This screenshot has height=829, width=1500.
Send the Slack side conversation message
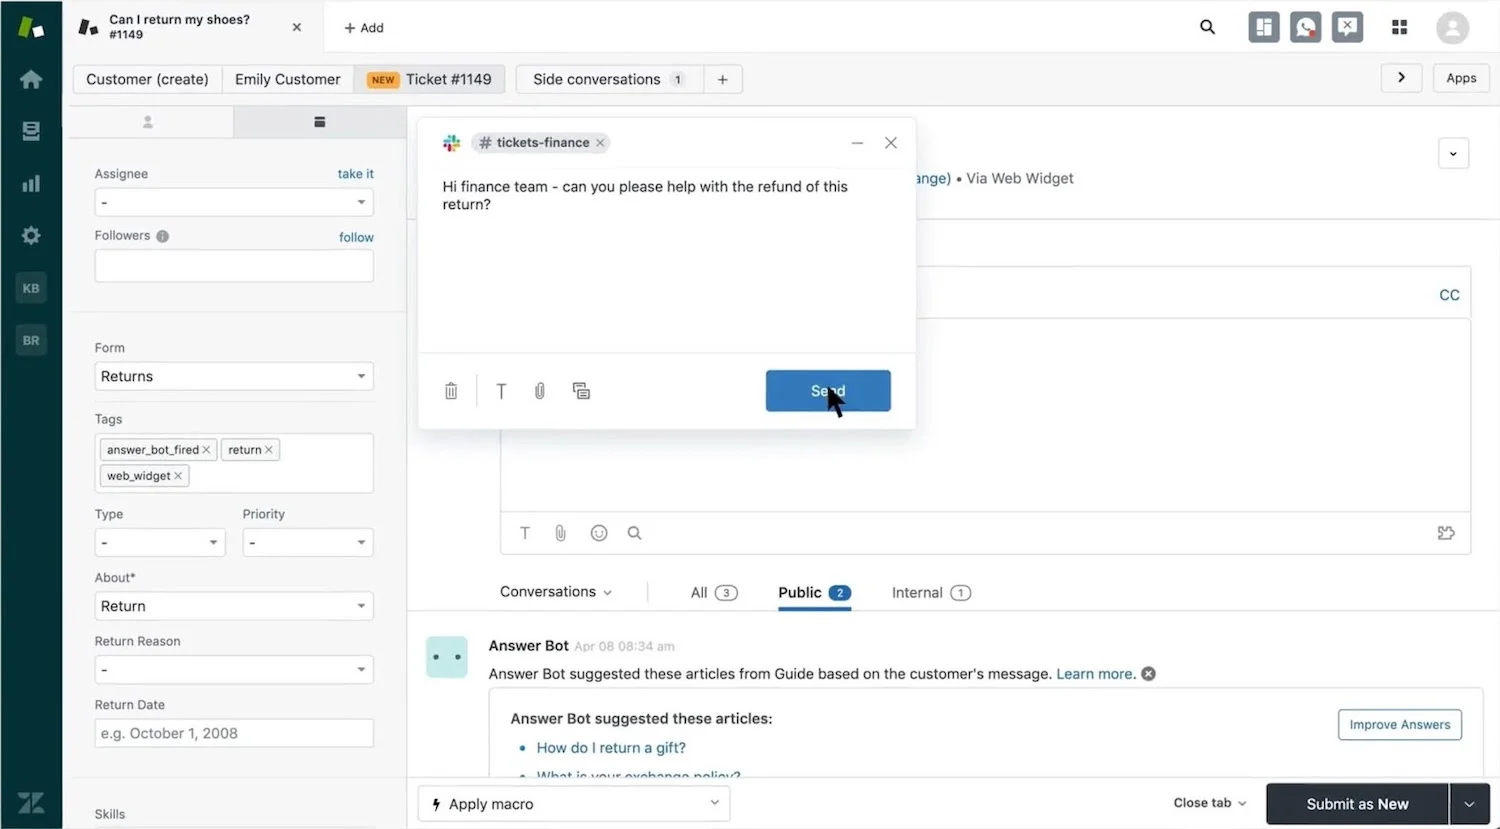[828, 391]
